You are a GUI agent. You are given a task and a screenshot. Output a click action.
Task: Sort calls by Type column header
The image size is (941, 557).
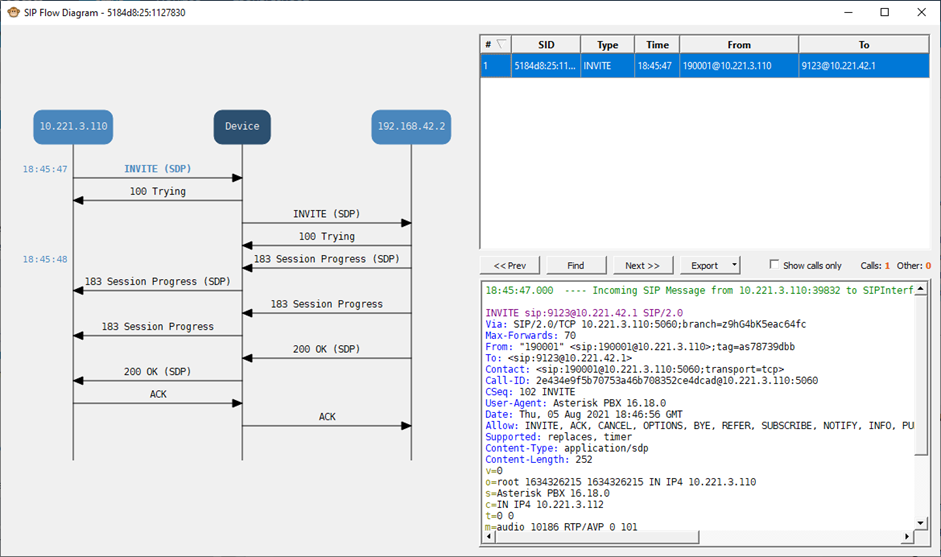tap(607, 45)
